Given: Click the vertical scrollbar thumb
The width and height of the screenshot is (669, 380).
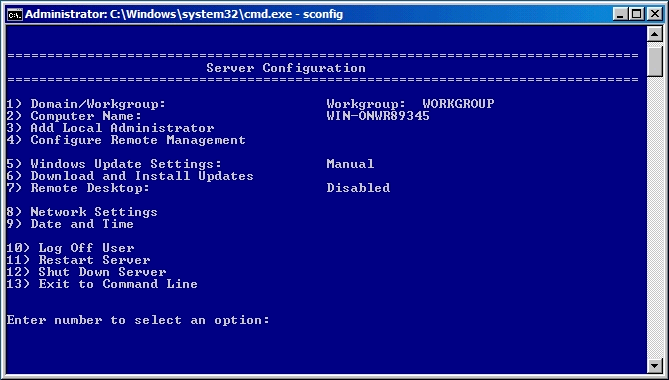Looking at the screenshot, I should [654, 61].
